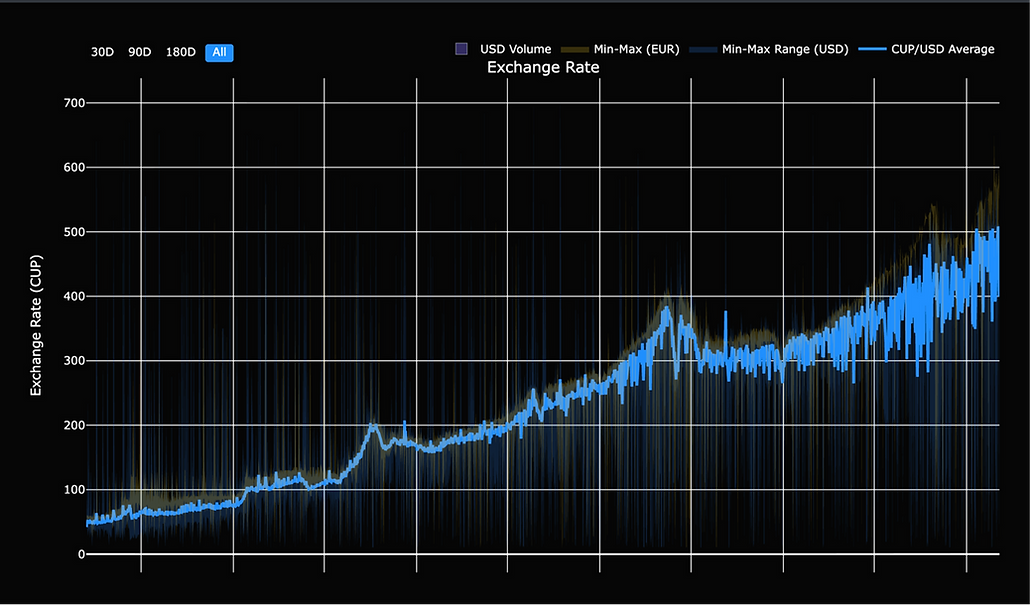Click the blue CUP/USD Average line icon

pyautogui.click(x=872, y=49)
